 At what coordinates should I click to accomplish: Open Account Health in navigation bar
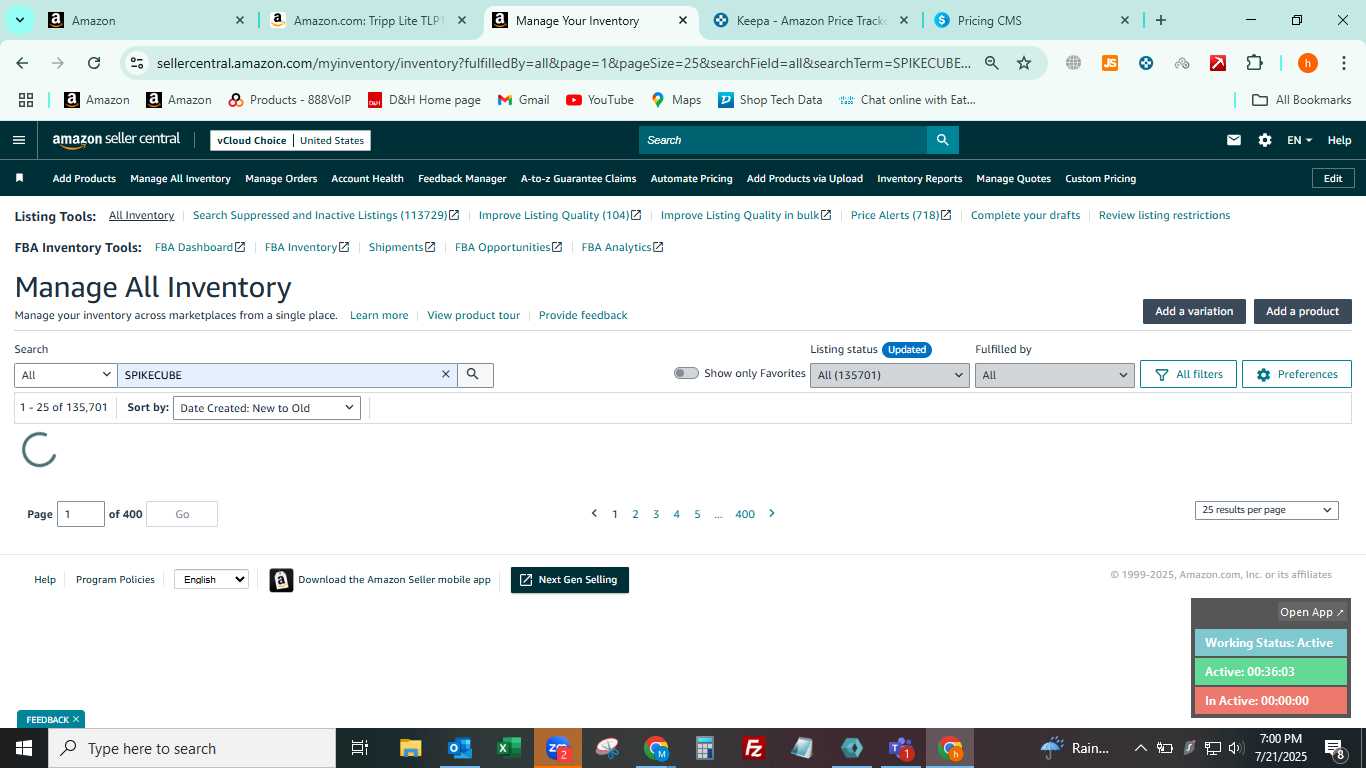click(x=367, y=178)
